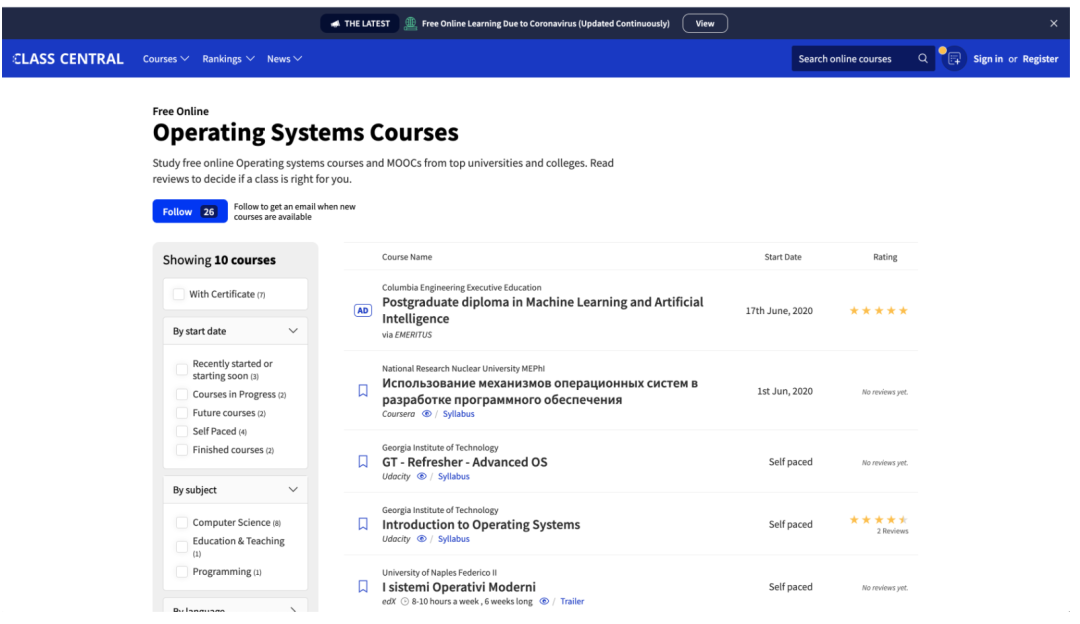This screenshot has width=1080, height=624.
Task: Click star rating of Postgraduate diploma course
Action: (878, 311)
